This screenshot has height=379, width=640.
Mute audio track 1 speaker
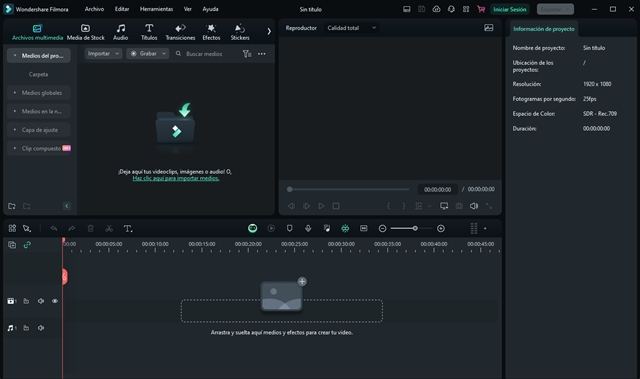coord(41,328)
